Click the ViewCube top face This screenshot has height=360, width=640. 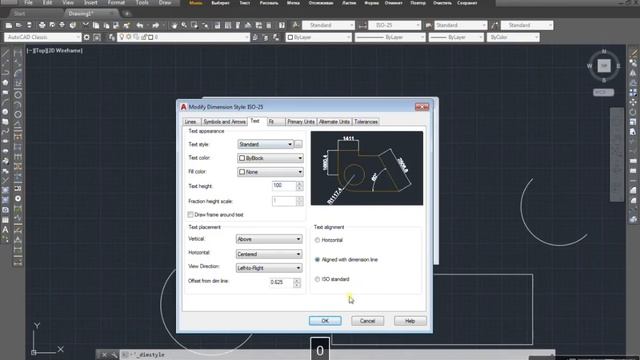click(x=604, y=65)
